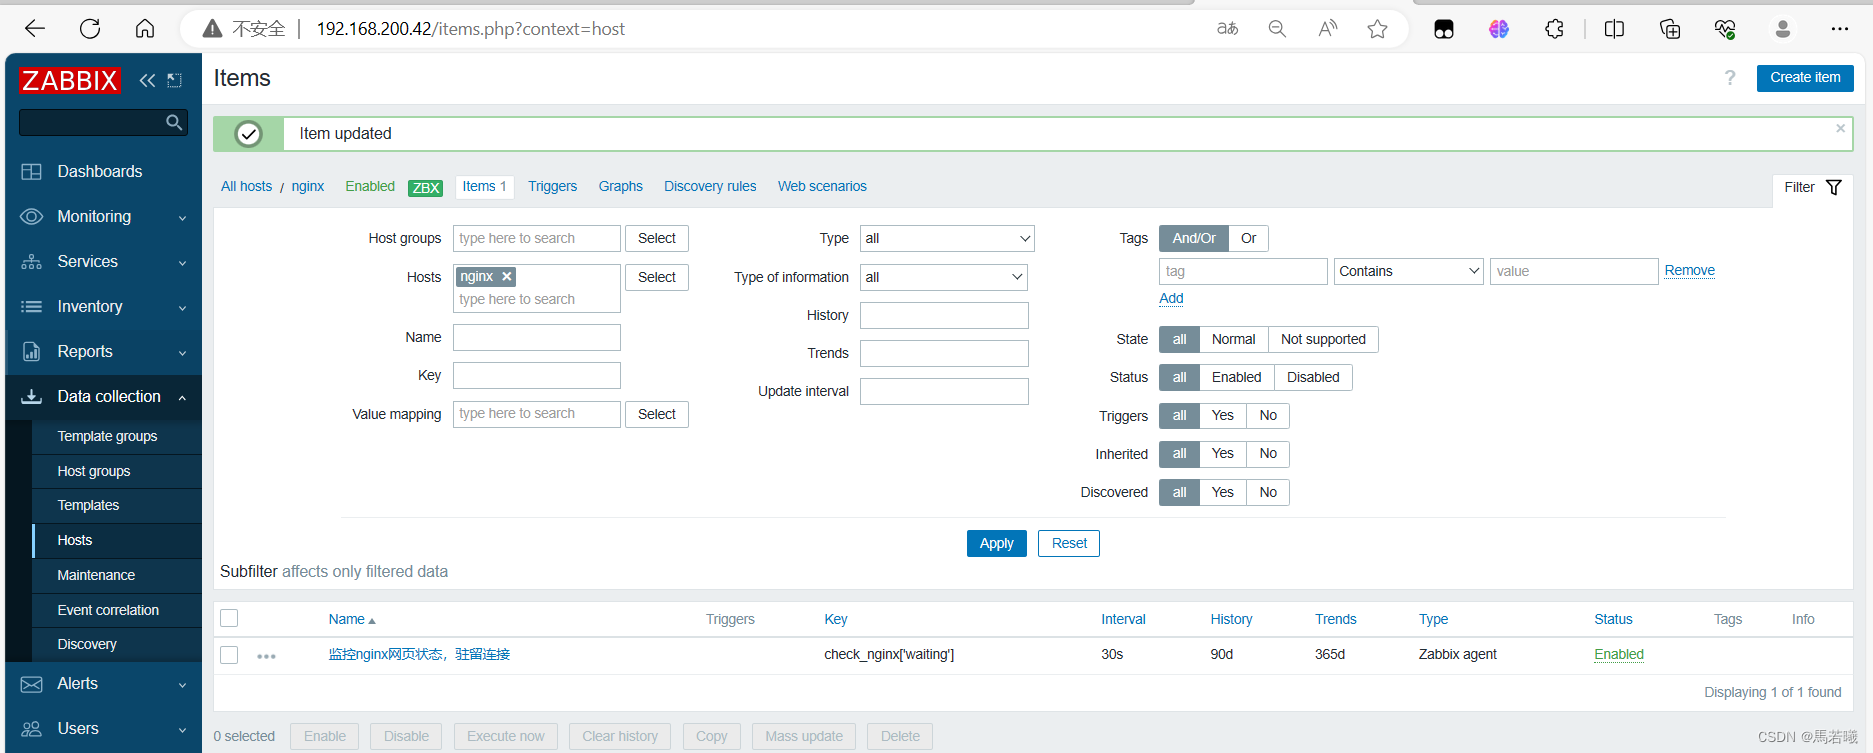Reload the page using the refresh icon
The height and width of the screenshot is (753, 1873).
(x=90, y=29)
